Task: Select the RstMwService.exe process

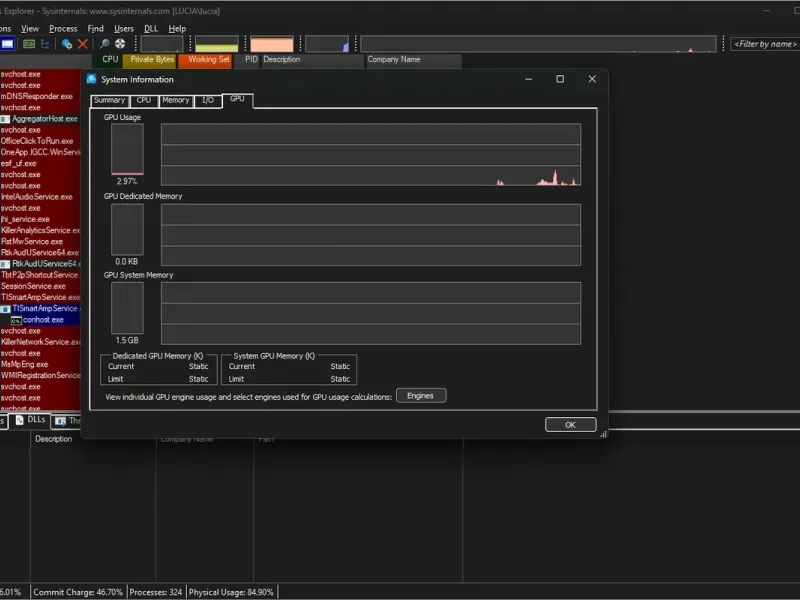Action: [40, 242]
